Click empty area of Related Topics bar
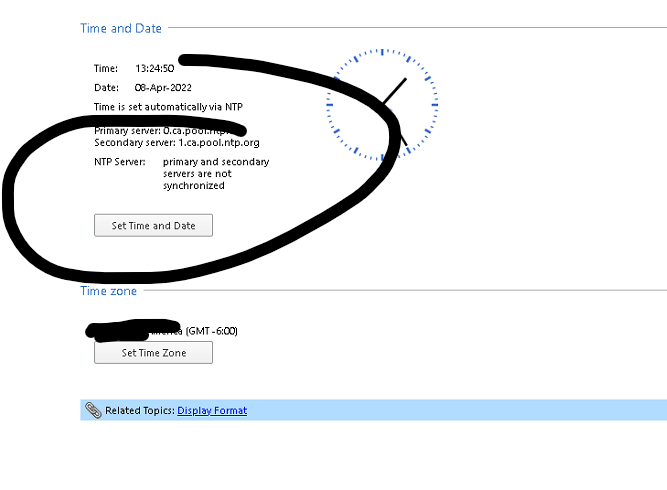This screenshot has height=490, width=667. [x=450, y=410]
